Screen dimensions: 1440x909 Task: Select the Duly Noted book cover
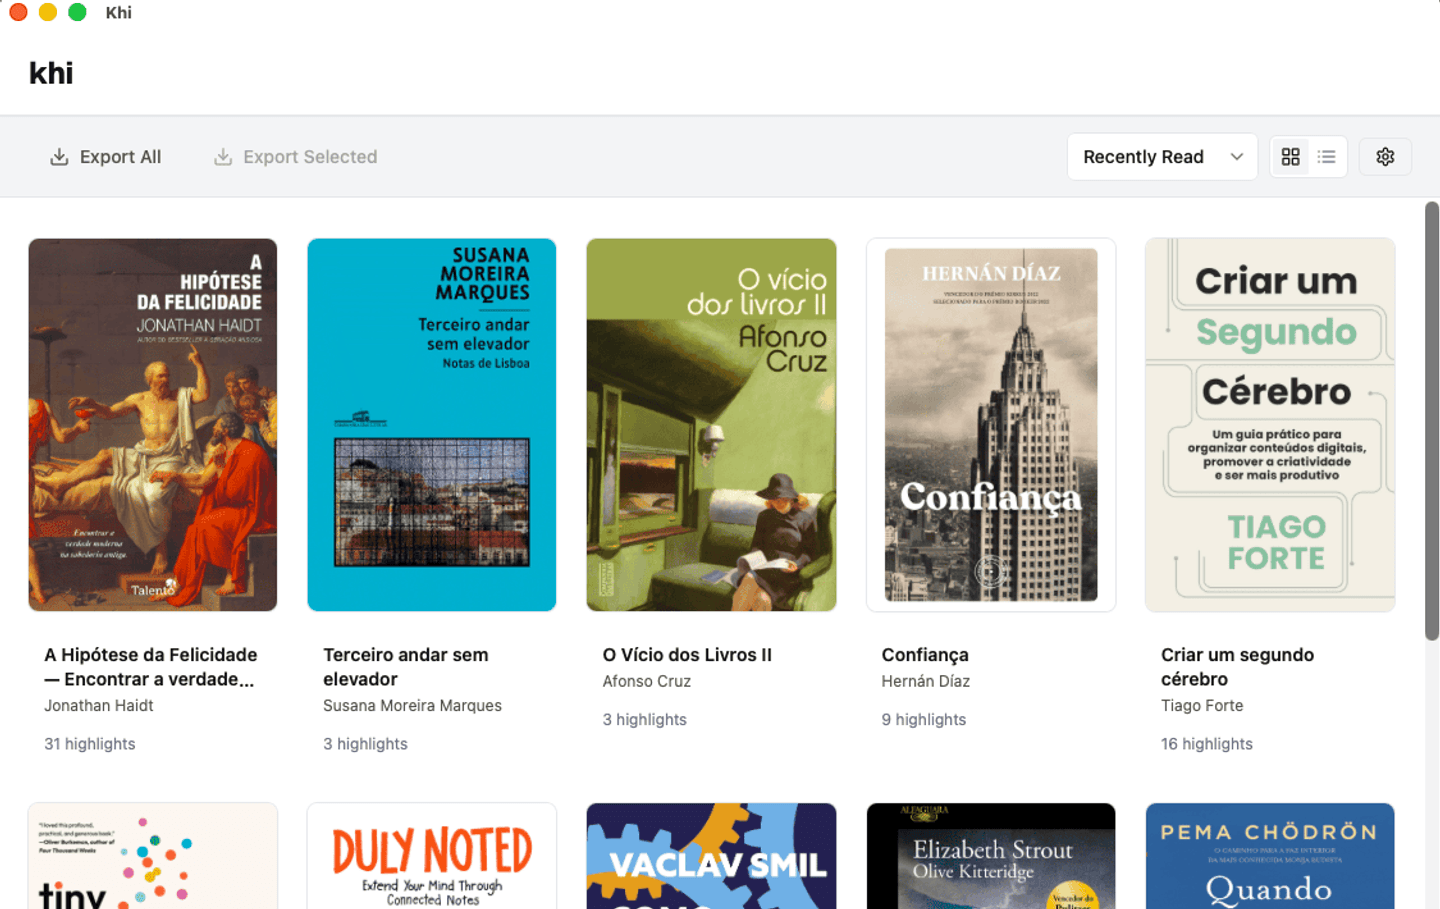[432, 856]
